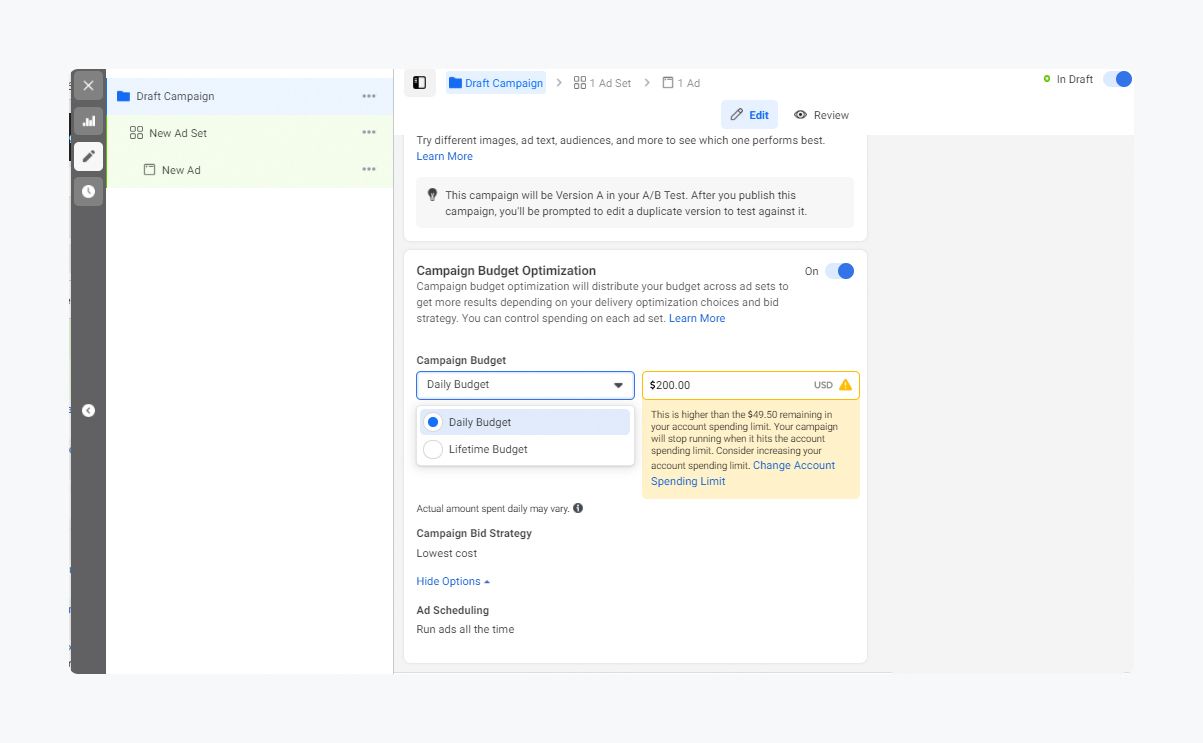The image size is (1203, 743).
Task: Toggle the side panel layout icon
Action: click(420, 83)
